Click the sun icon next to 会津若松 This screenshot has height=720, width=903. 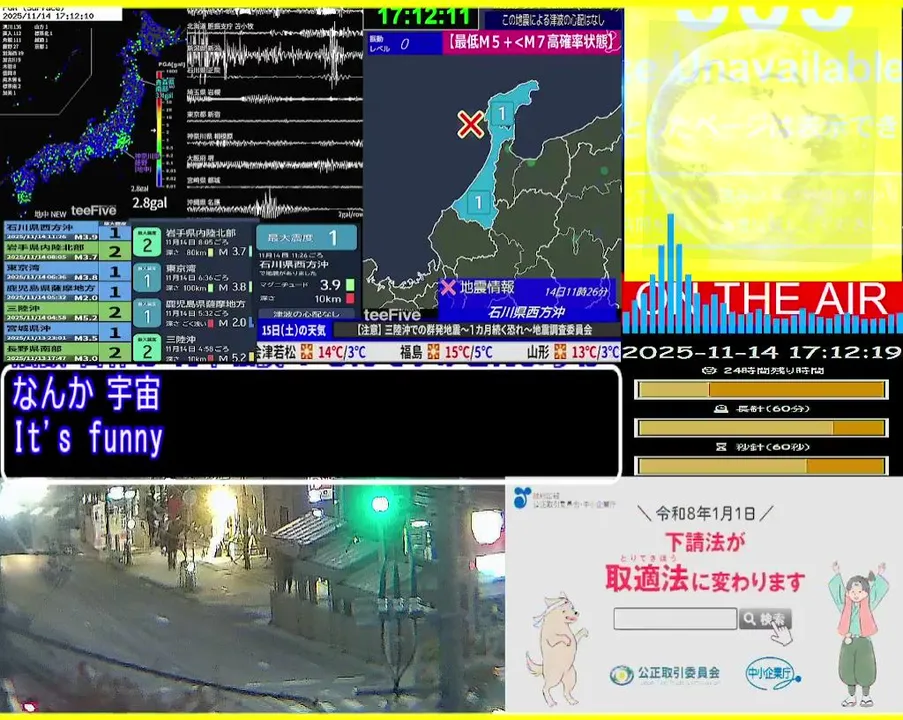coord(307,351)
